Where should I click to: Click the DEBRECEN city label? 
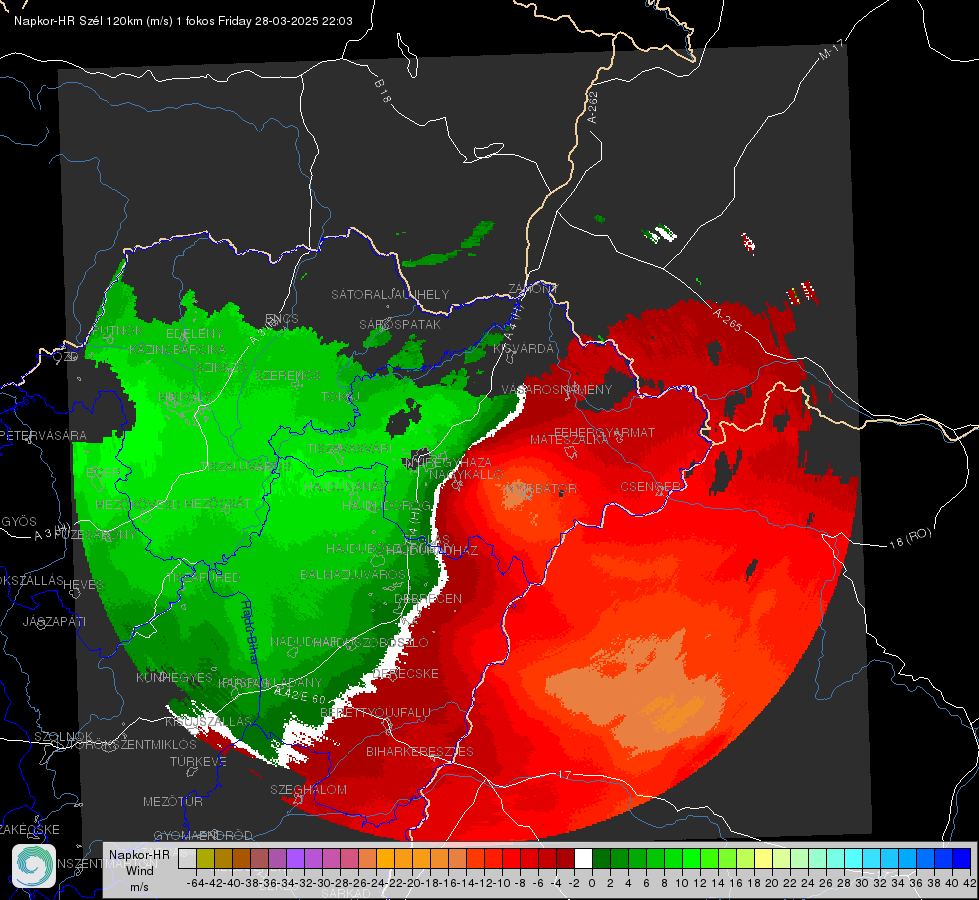(428, 598)
